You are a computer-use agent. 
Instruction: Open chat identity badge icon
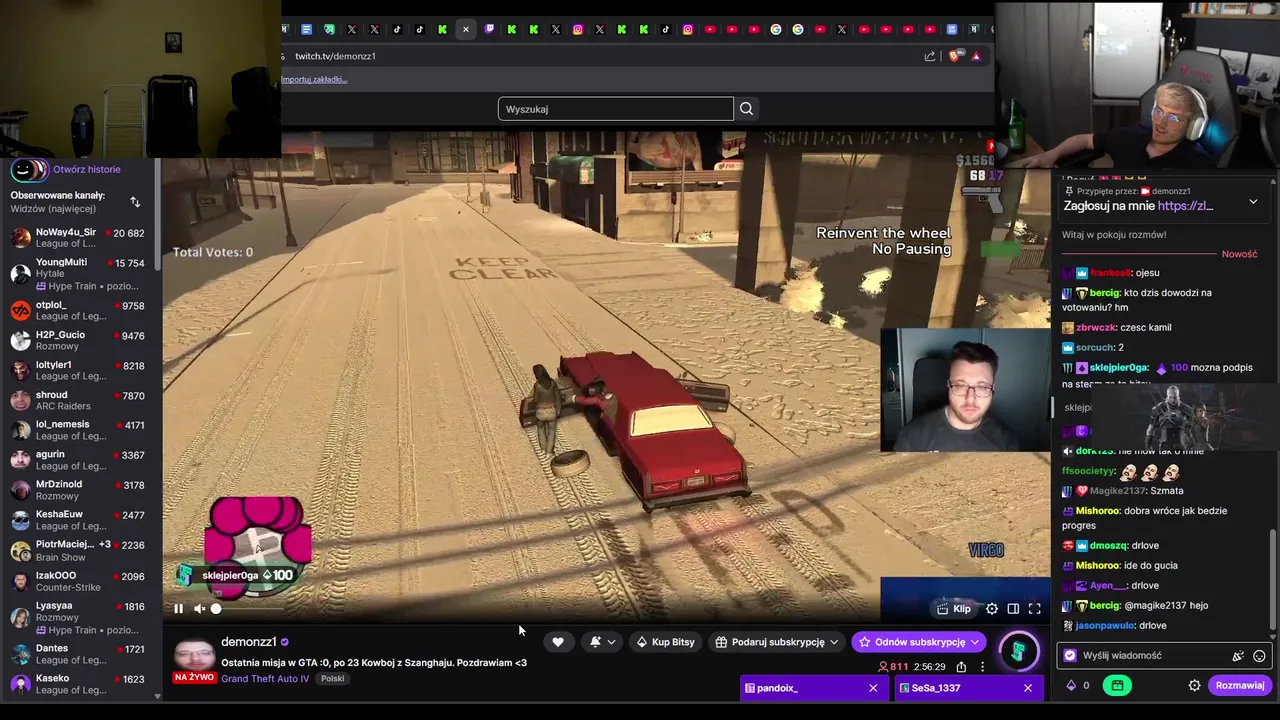tap(1070, 656)
